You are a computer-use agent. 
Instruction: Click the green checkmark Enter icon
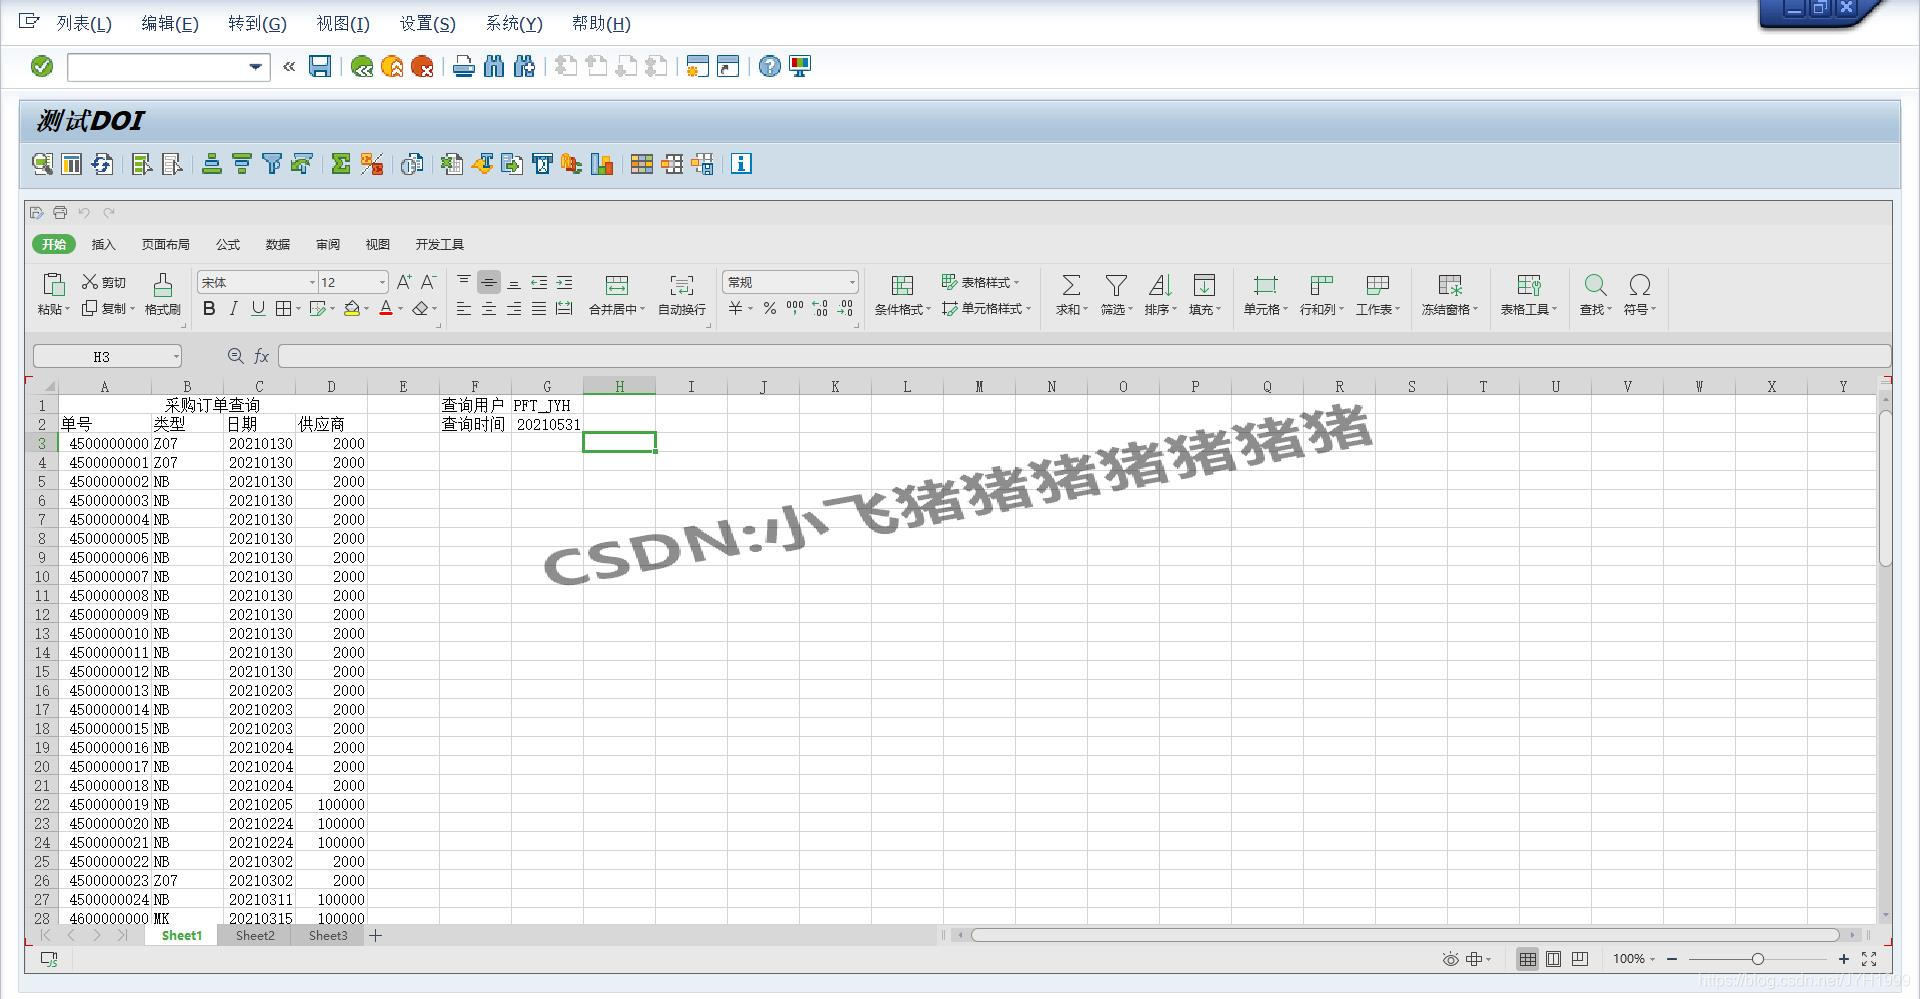(42, 67)
